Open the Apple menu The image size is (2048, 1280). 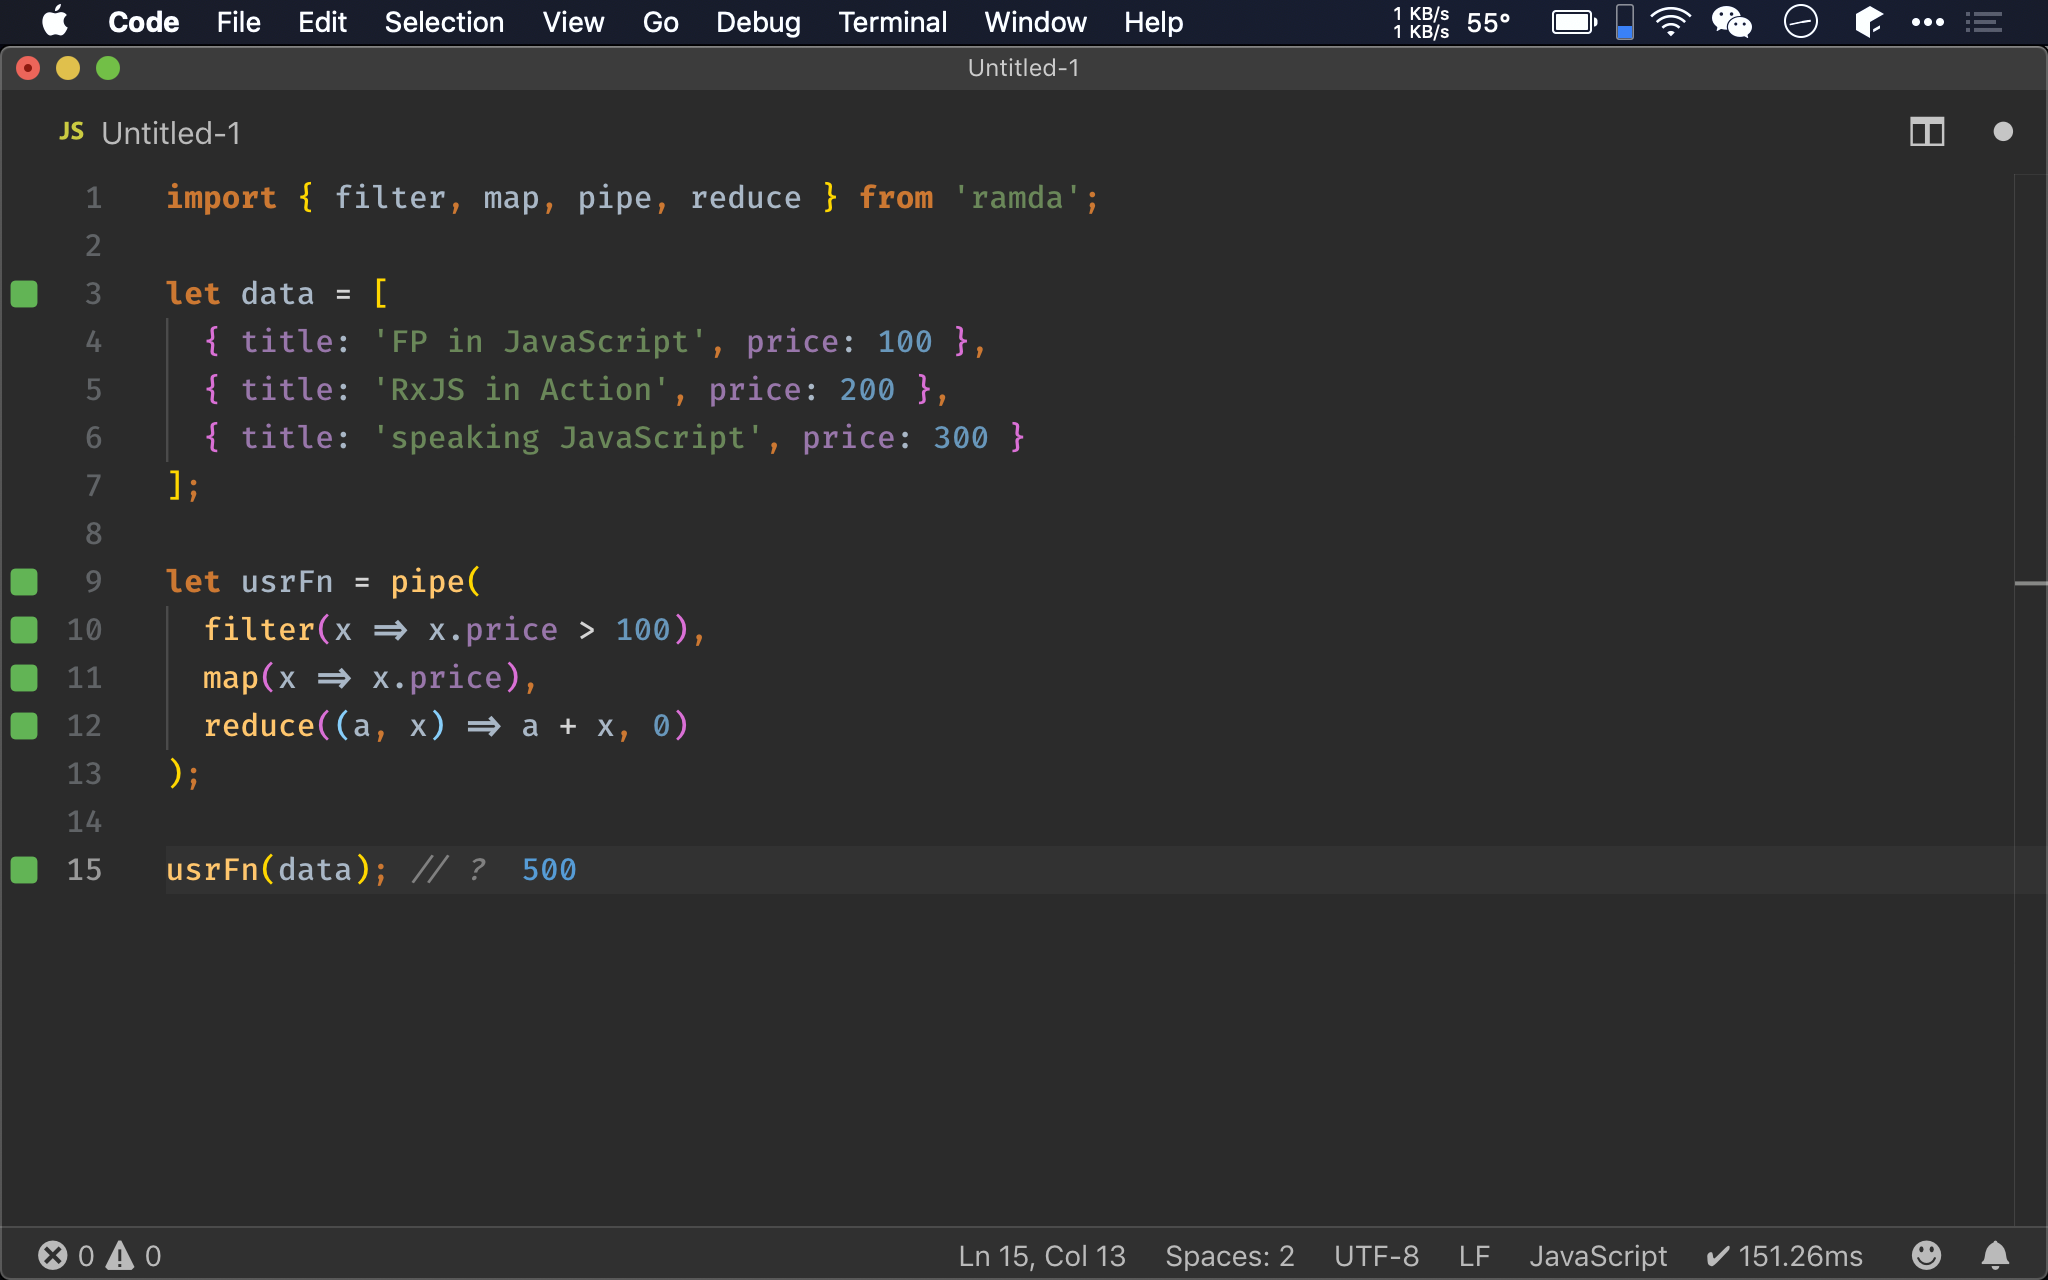[55, 22]
